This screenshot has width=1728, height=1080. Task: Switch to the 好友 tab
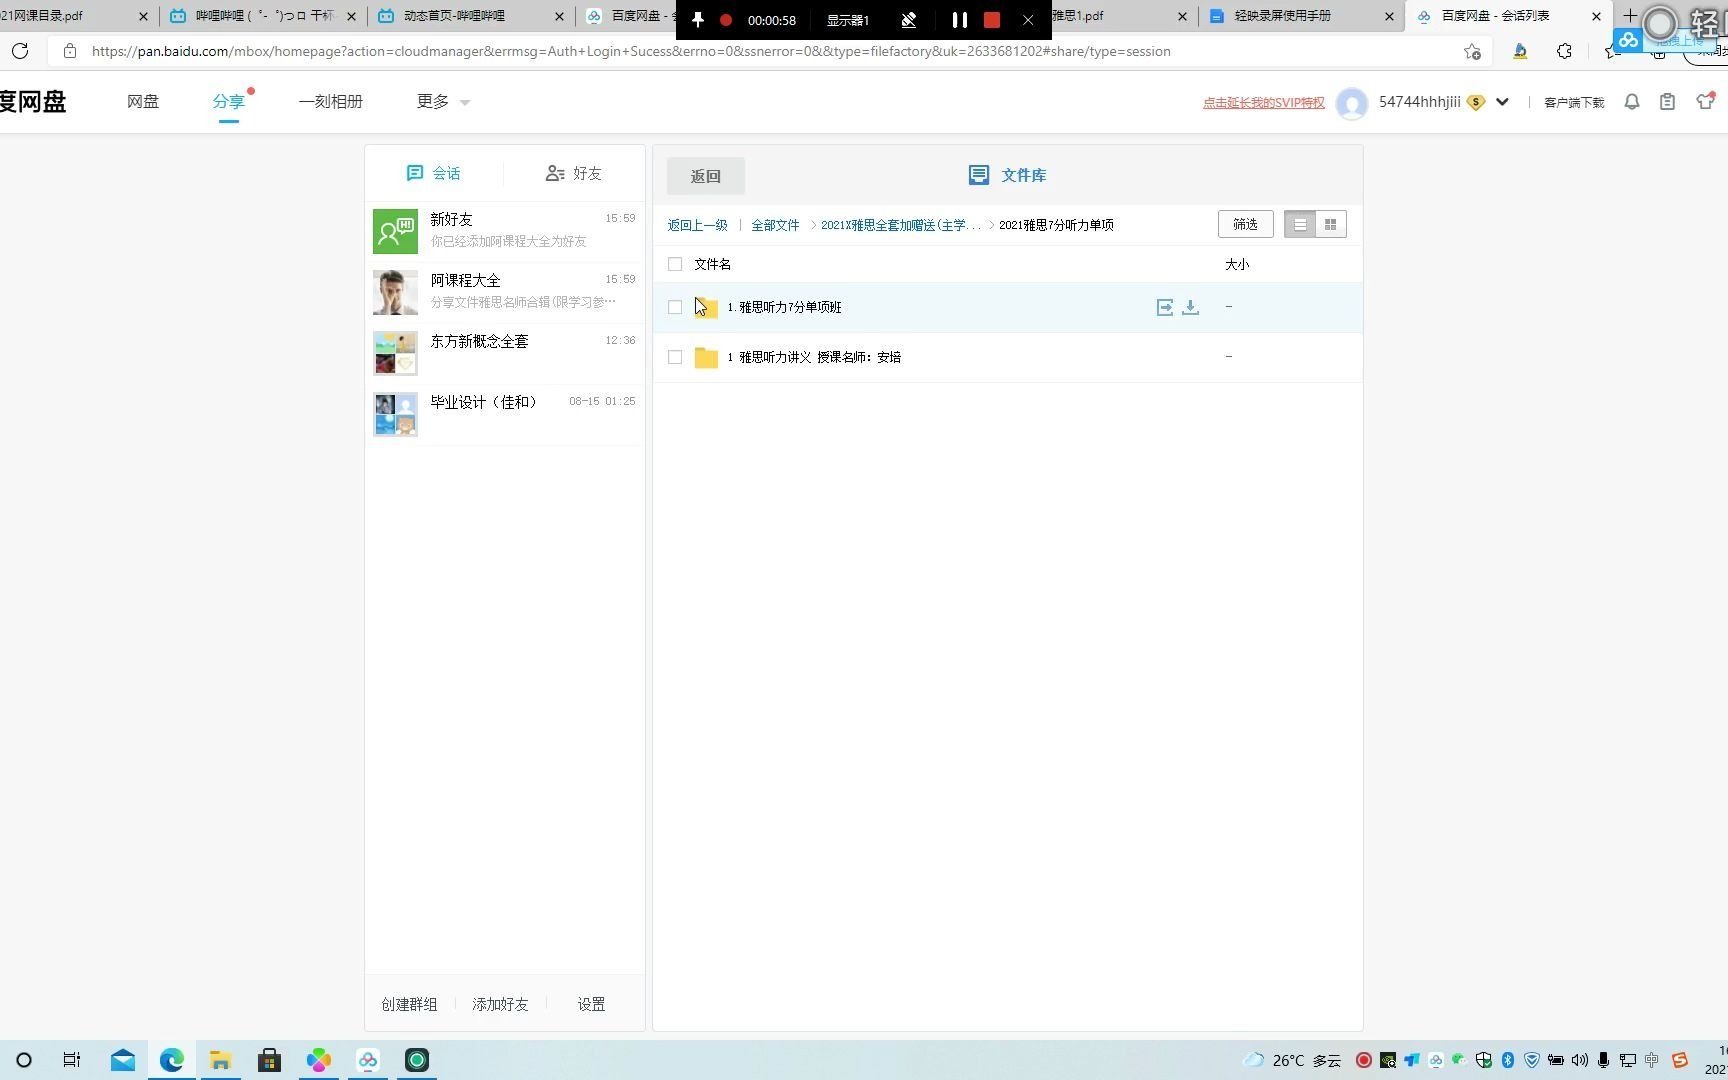click(x=574, y=174)
